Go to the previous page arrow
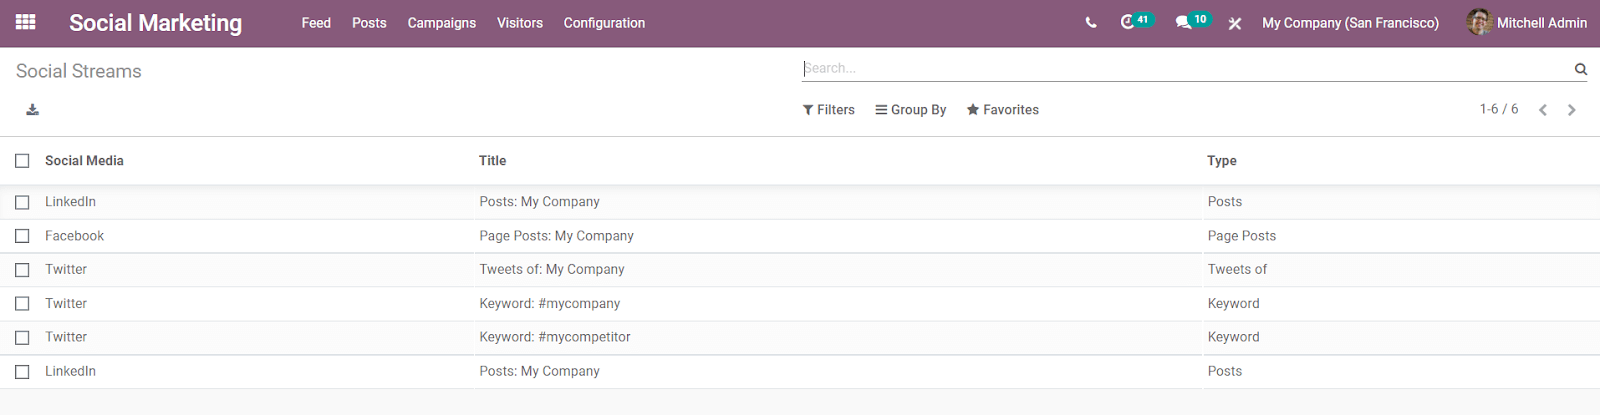The height and width of the screenshot is (415, 1600). click(x=1543, y=110)
